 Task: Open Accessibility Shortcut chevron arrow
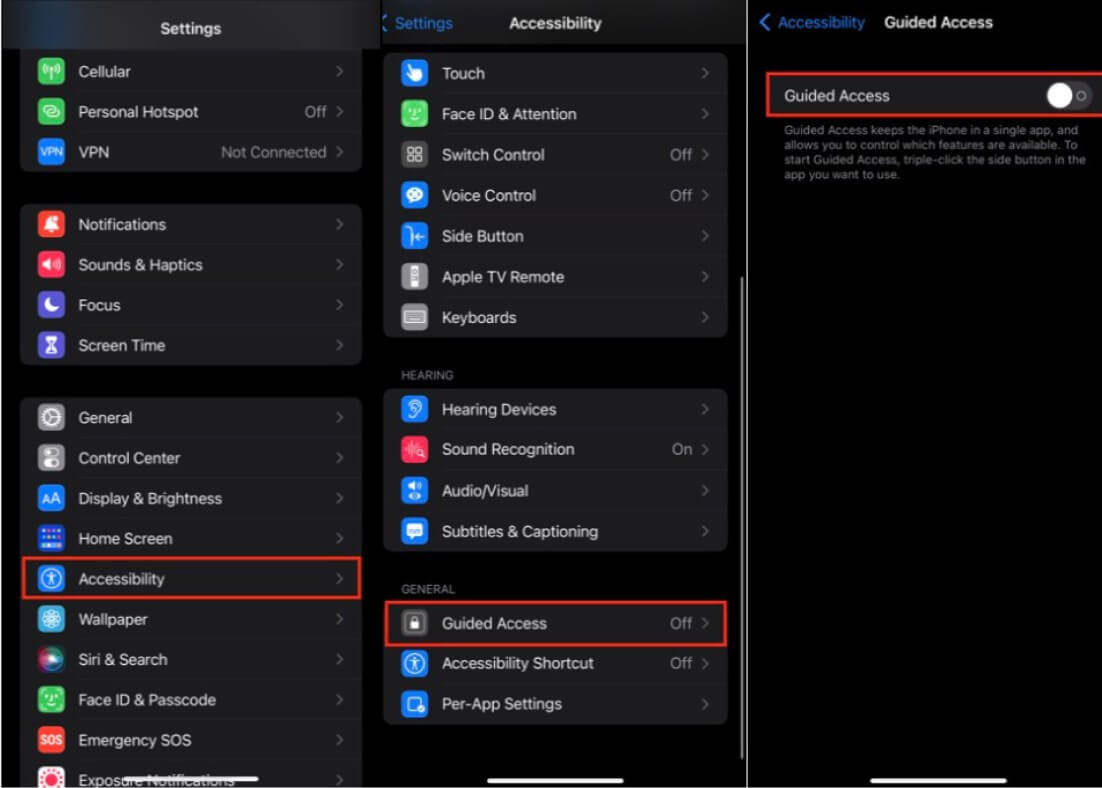click(705, 663)
